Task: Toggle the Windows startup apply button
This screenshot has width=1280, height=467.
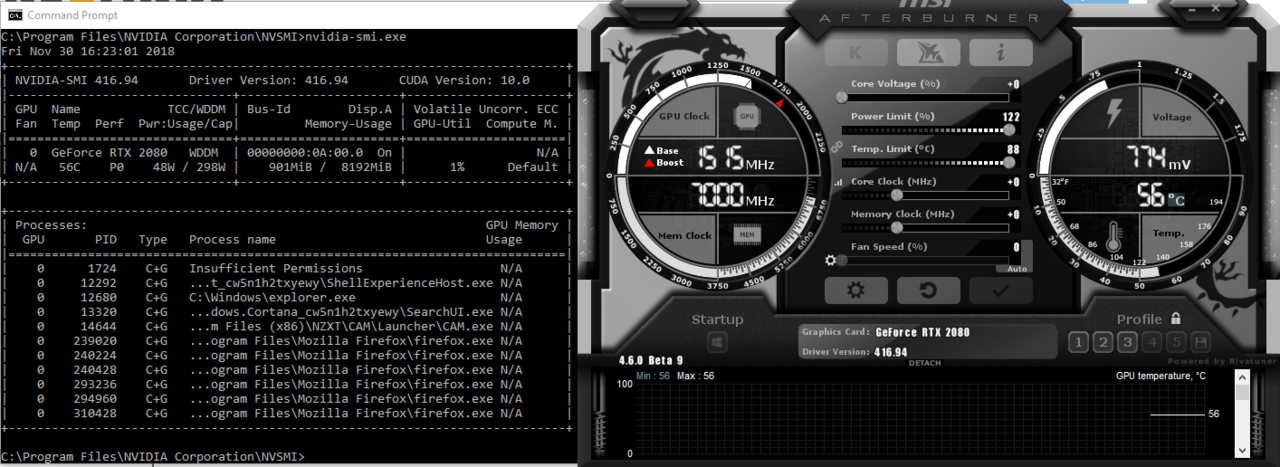Action: pos(717,343)
